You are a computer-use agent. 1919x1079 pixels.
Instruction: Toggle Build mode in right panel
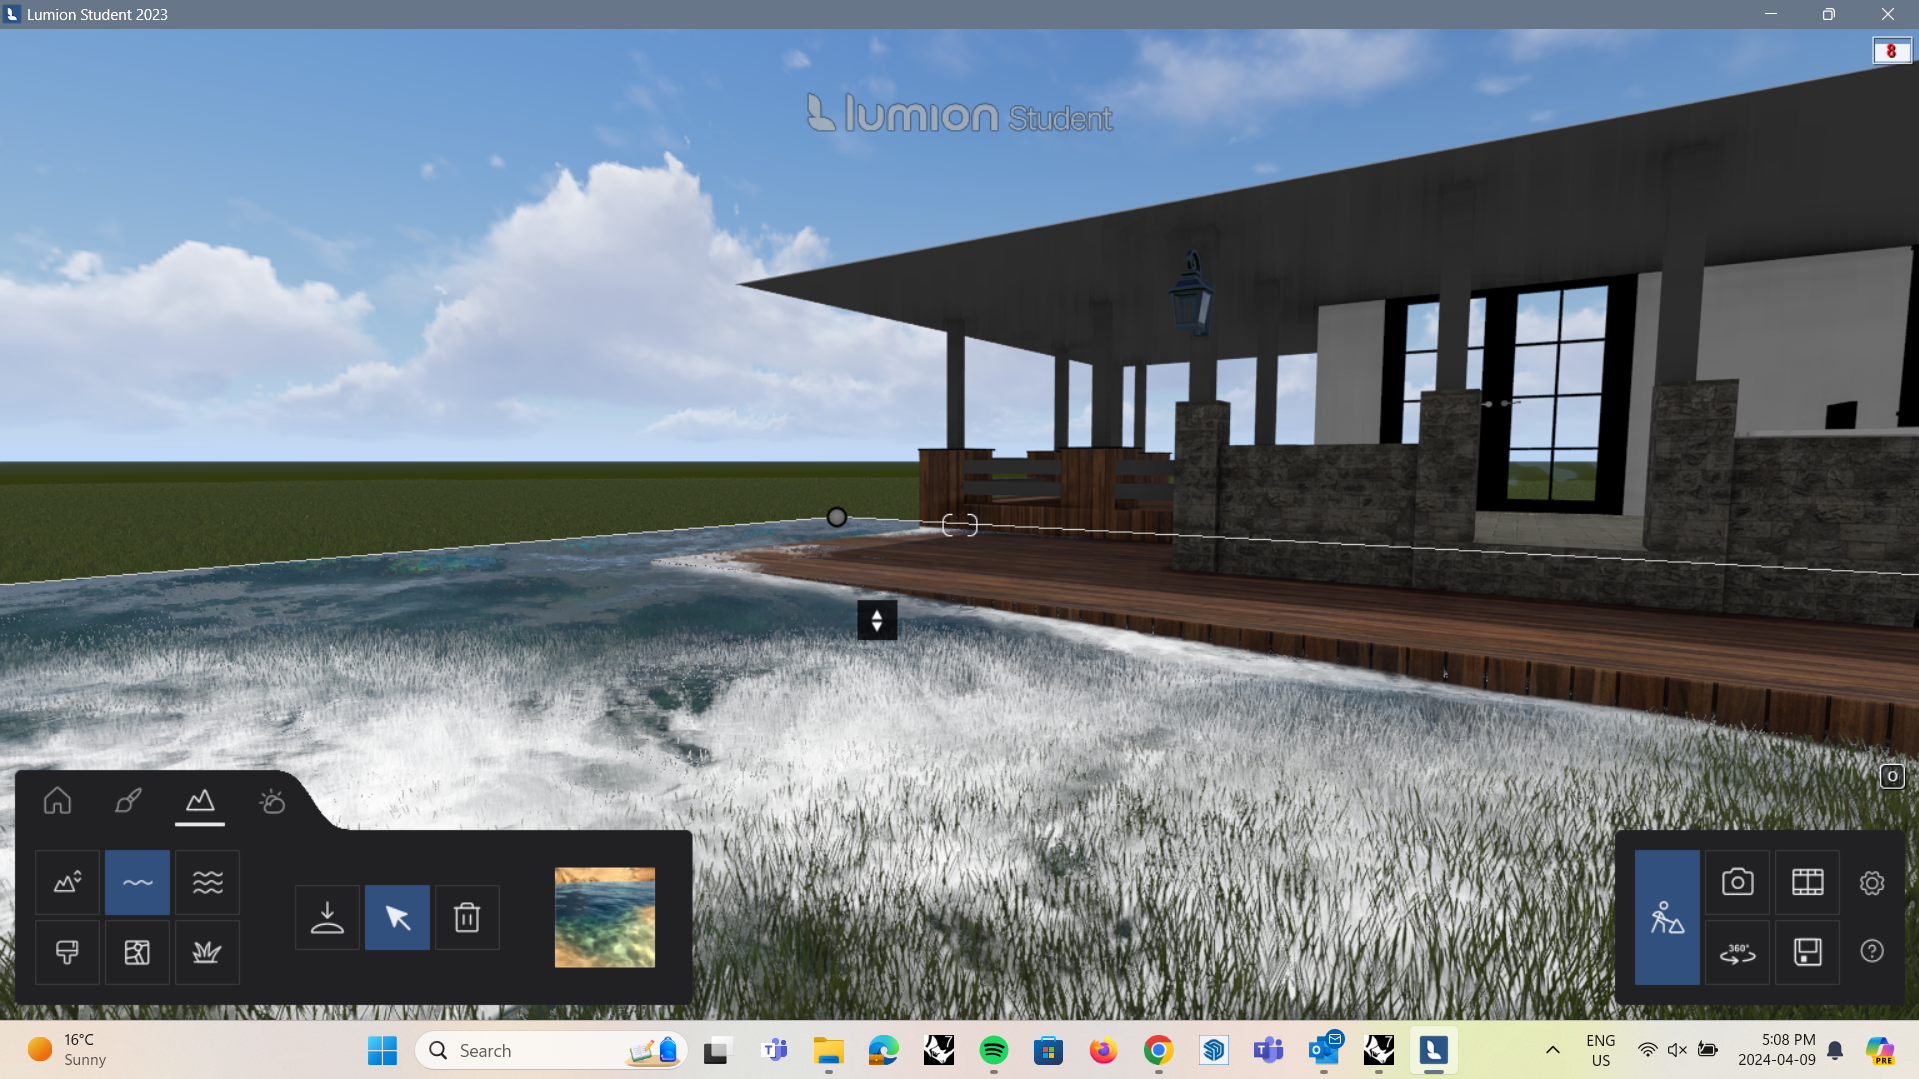point(1666,917)
